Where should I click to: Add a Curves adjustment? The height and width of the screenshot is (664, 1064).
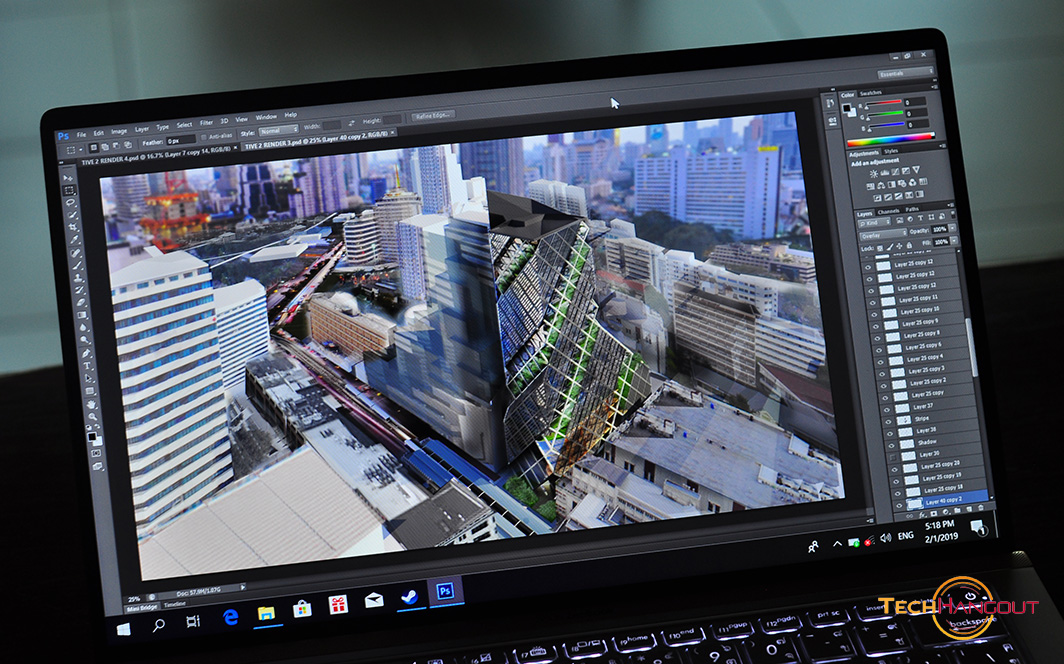895,172
